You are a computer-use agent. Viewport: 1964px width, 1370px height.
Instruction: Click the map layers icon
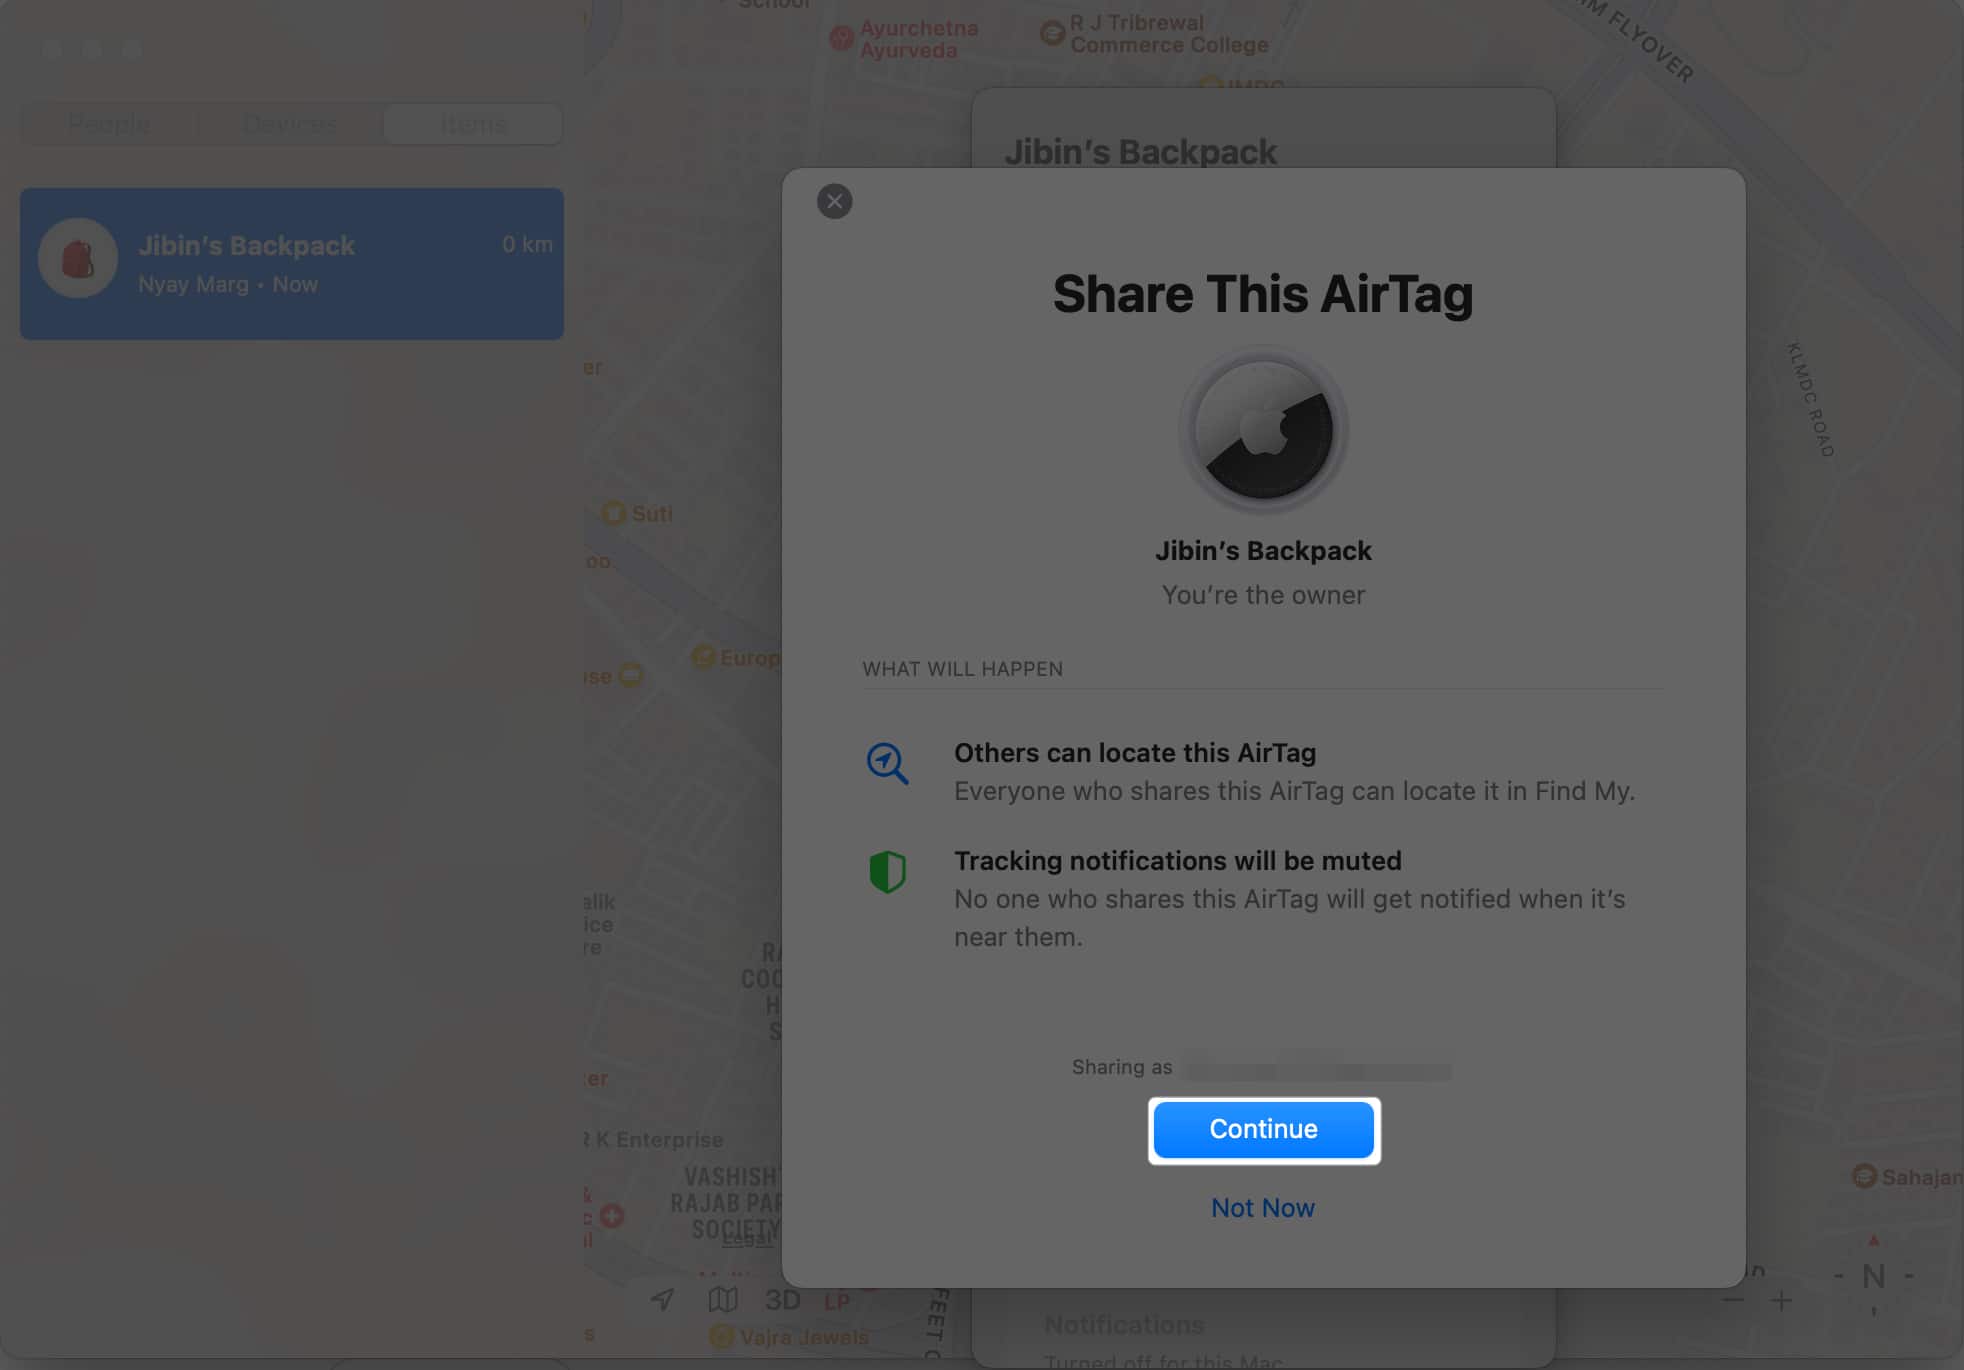tap(722, 1298)
